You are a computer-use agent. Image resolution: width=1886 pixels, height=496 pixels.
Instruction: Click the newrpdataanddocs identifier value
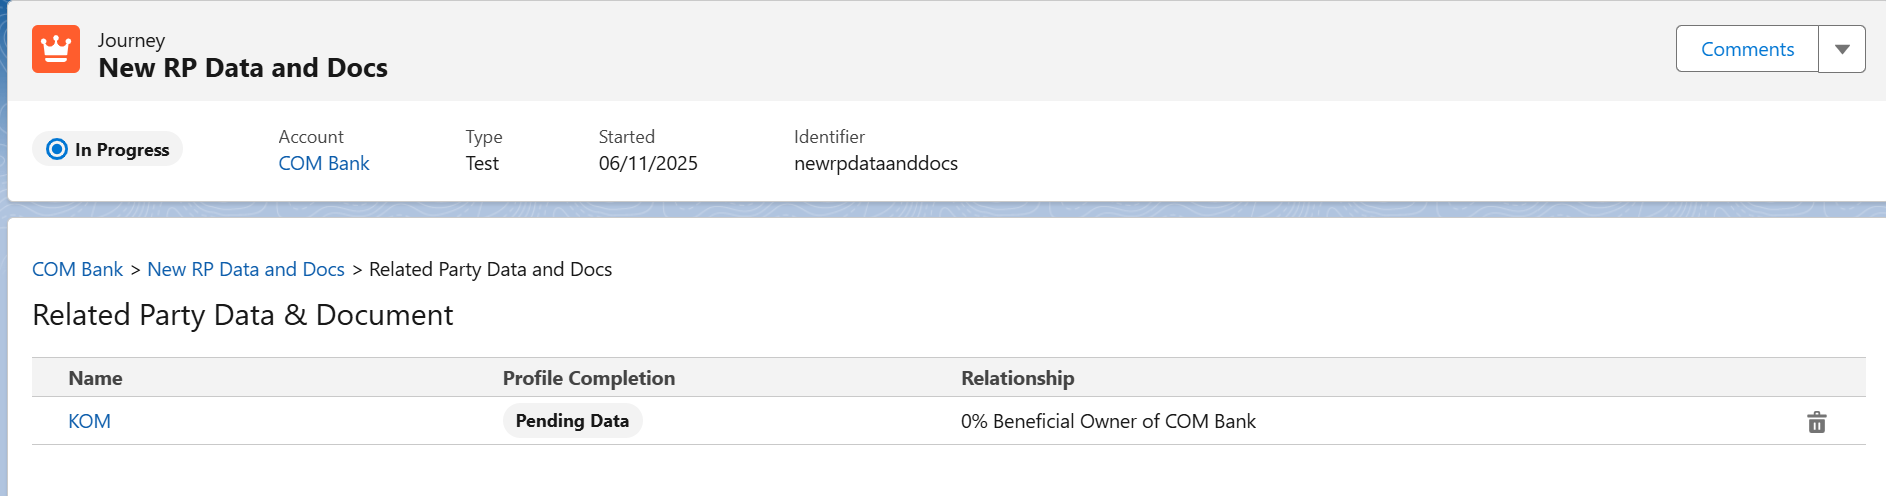point(875,163)
